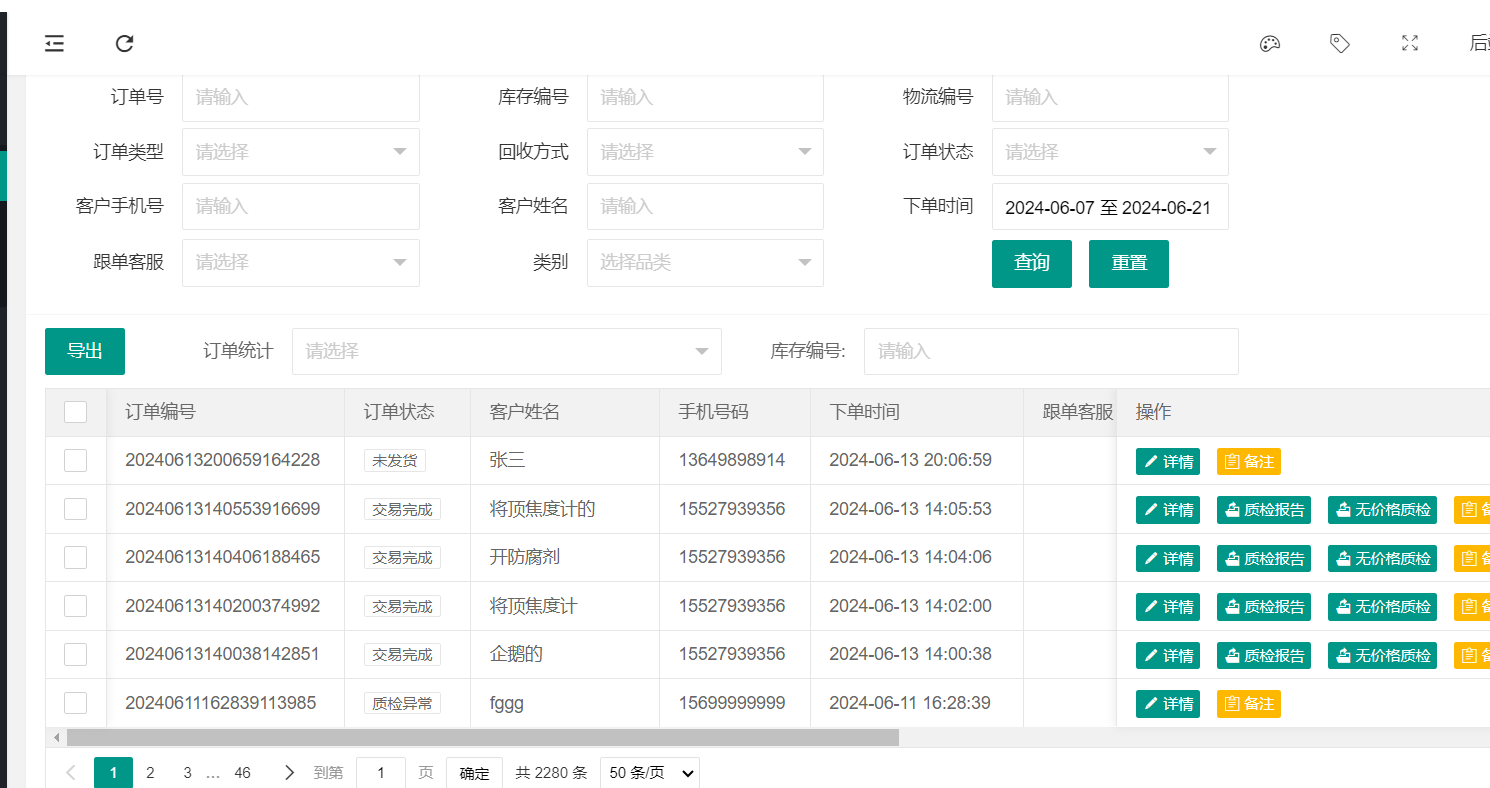Image resolution: width=1490 pixels, height=788 pixels.
Task: Click 无价格质检 for order placed at 14:02:00
Action: (x=1382, y=606)
